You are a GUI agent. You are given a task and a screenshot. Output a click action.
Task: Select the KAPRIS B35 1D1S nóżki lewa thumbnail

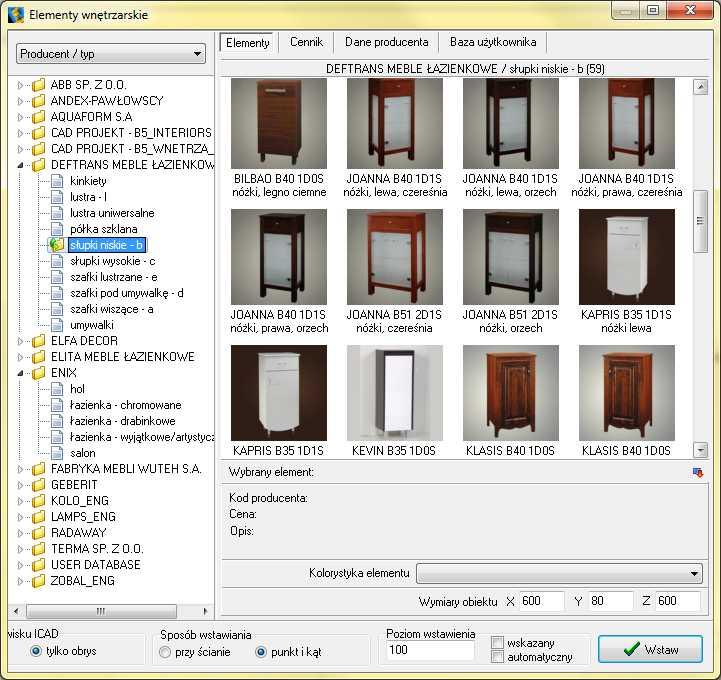click(x=626, y=257)
